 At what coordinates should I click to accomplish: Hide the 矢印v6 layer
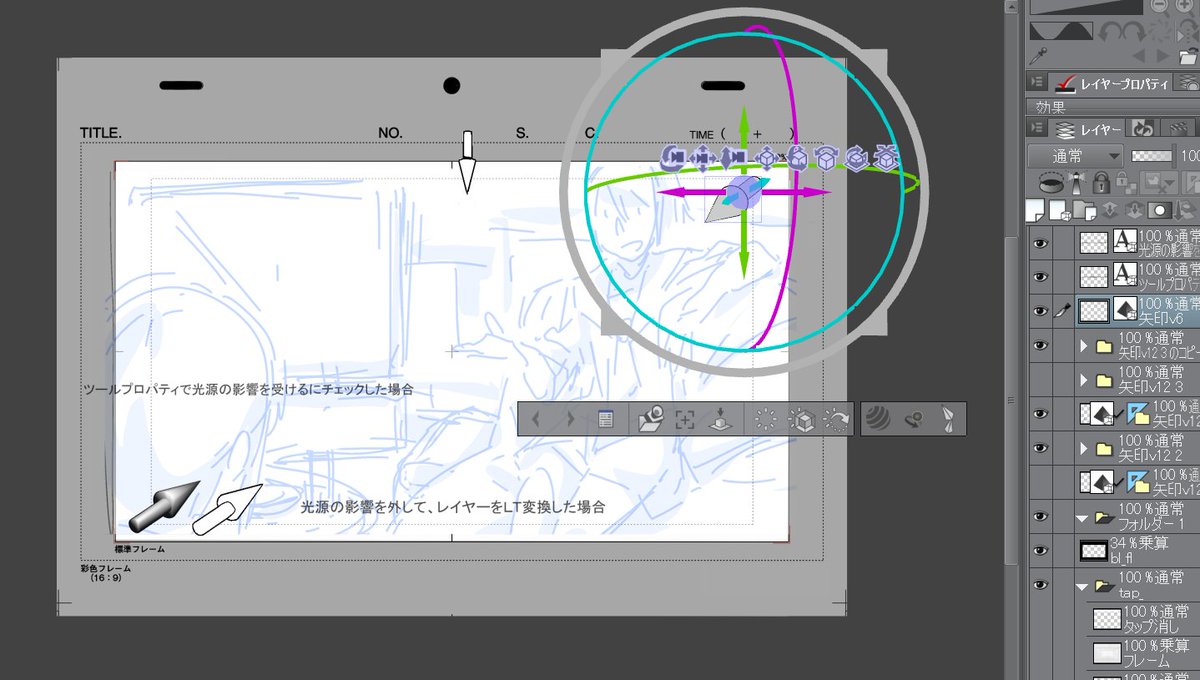[1040, 310]
